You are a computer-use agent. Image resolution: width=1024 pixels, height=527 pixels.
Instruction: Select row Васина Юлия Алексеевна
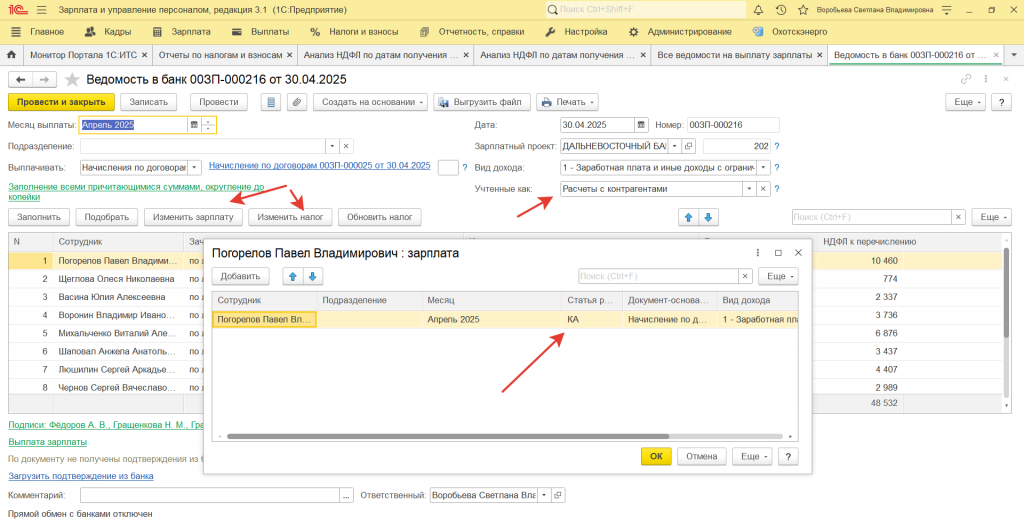click(110, 297)
